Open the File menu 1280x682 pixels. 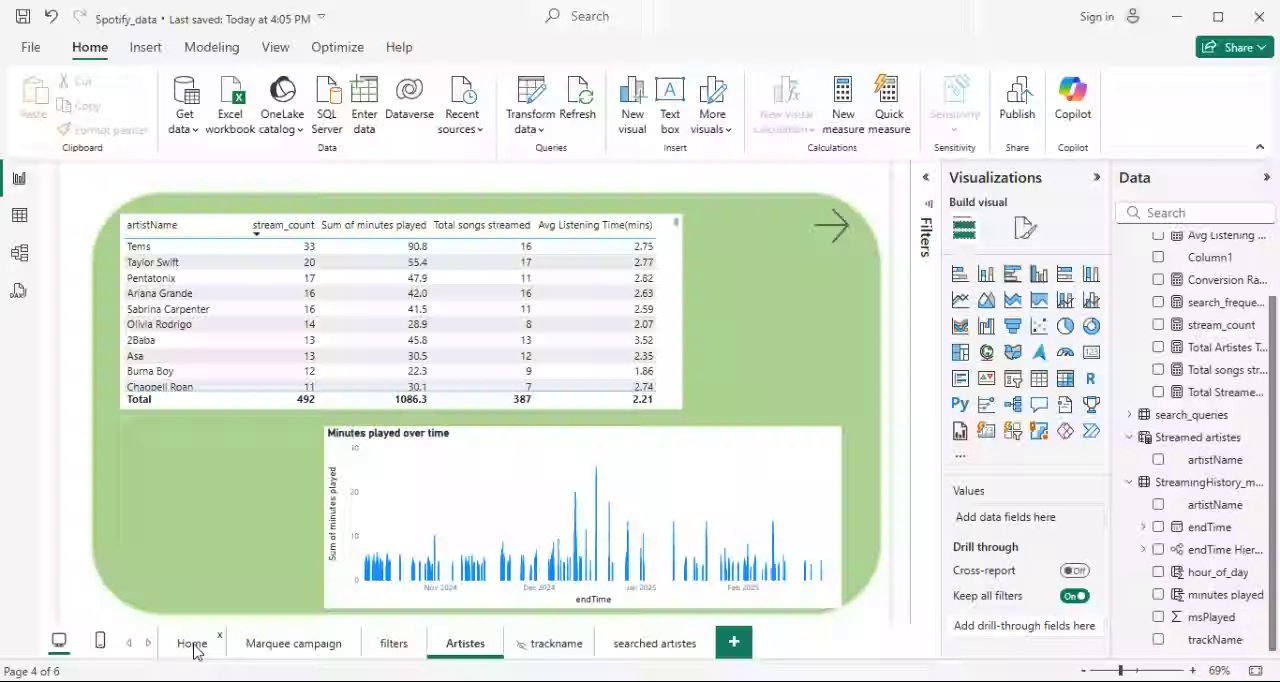click(31, 47)
